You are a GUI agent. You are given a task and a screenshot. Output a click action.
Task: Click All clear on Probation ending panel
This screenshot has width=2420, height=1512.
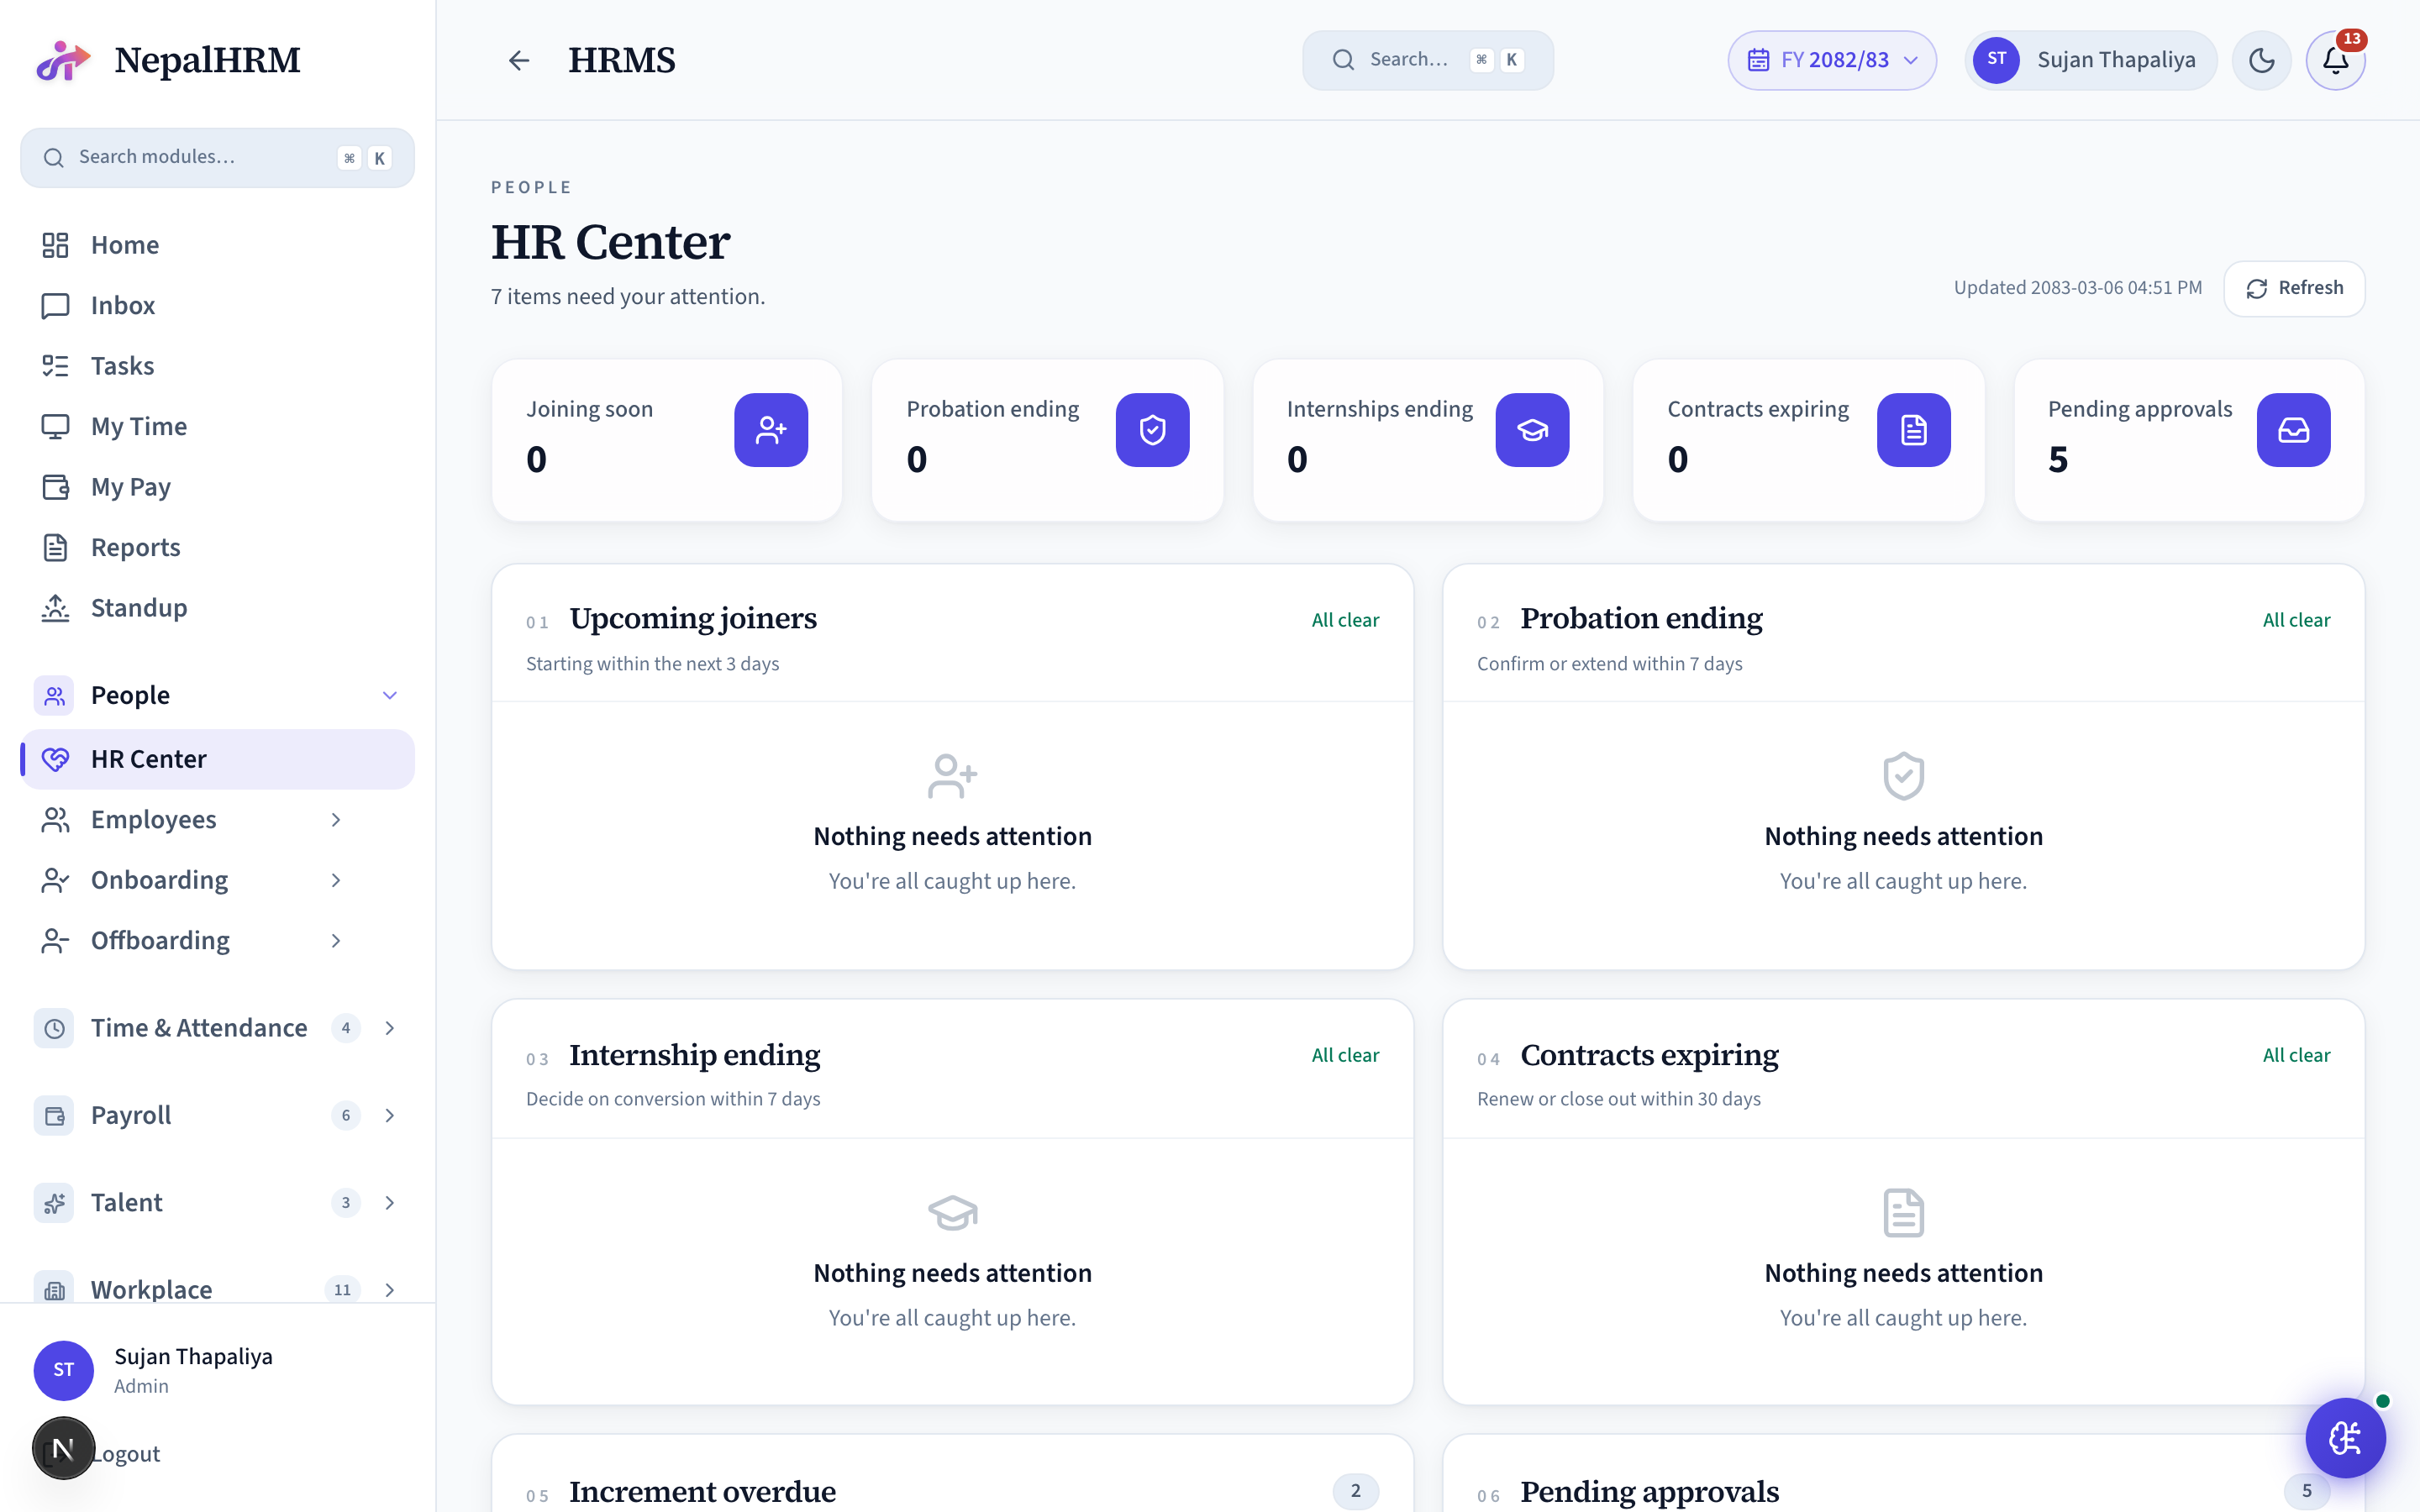pyautogui.click(x=2296, y=620)
